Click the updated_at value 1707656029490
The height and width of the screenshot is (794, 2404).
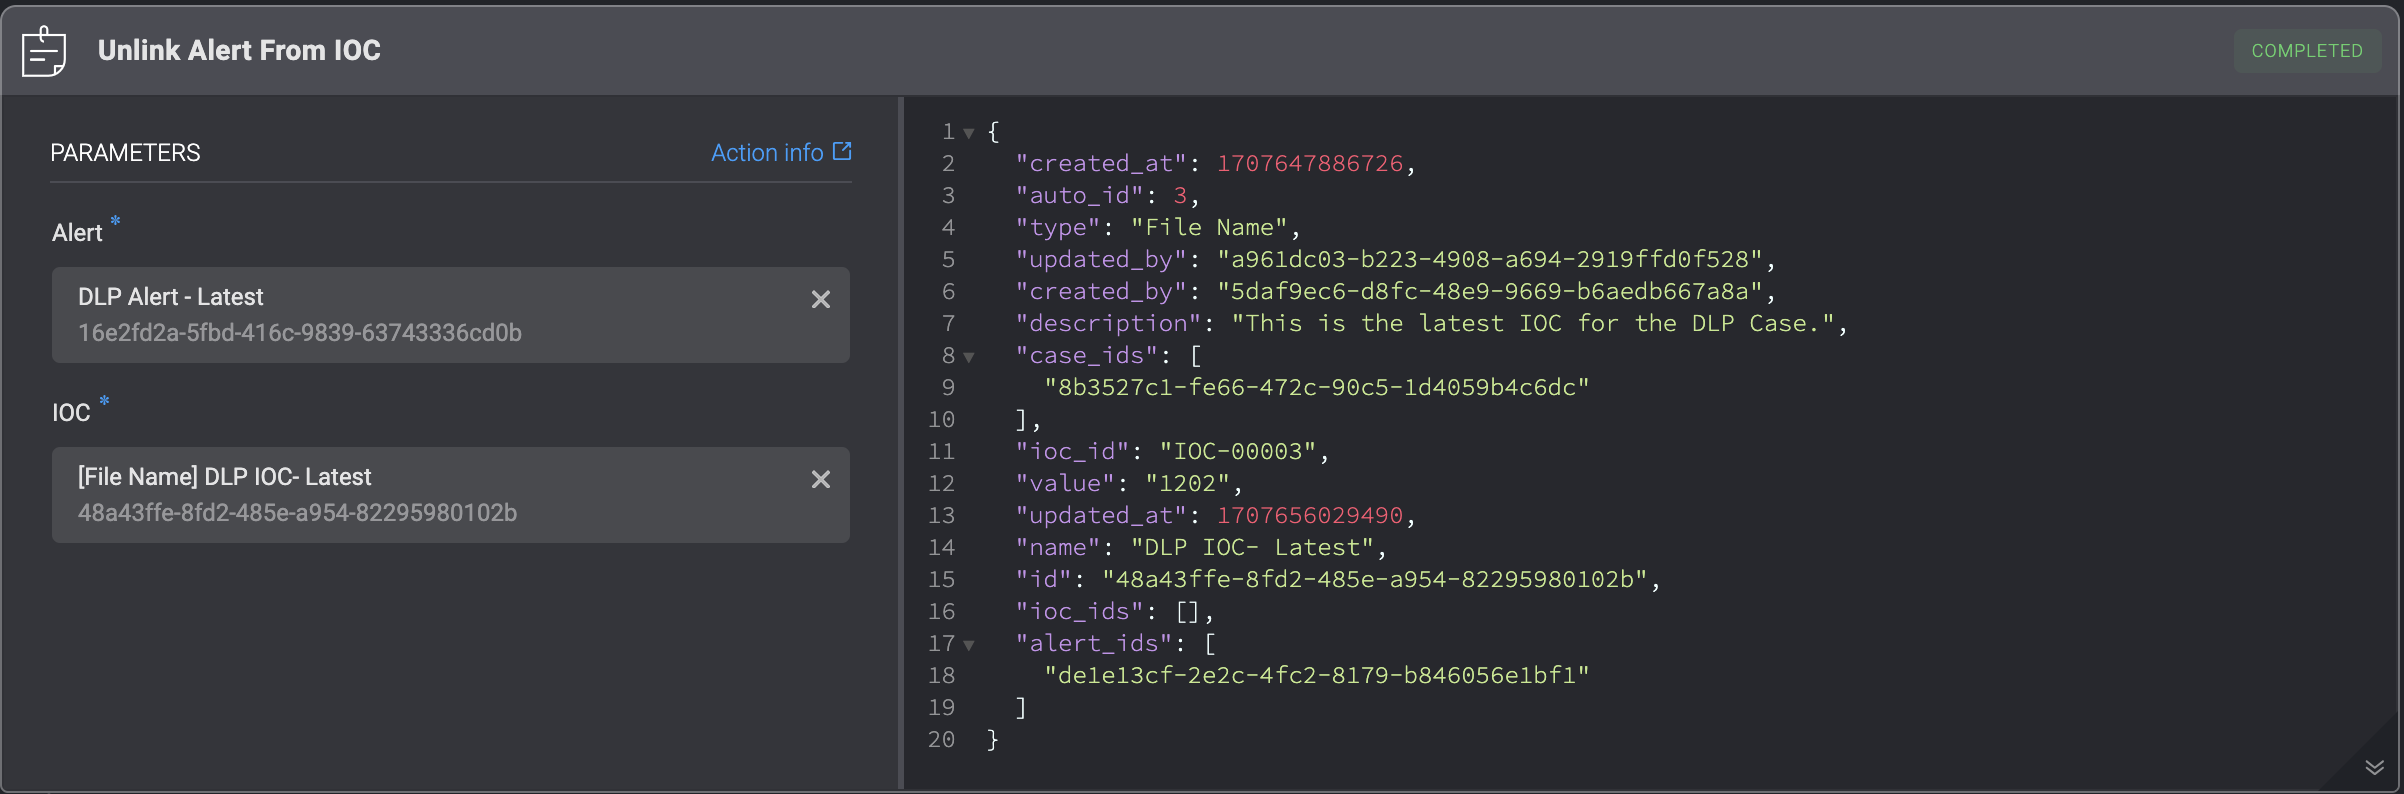click(x=1310, y=515)
